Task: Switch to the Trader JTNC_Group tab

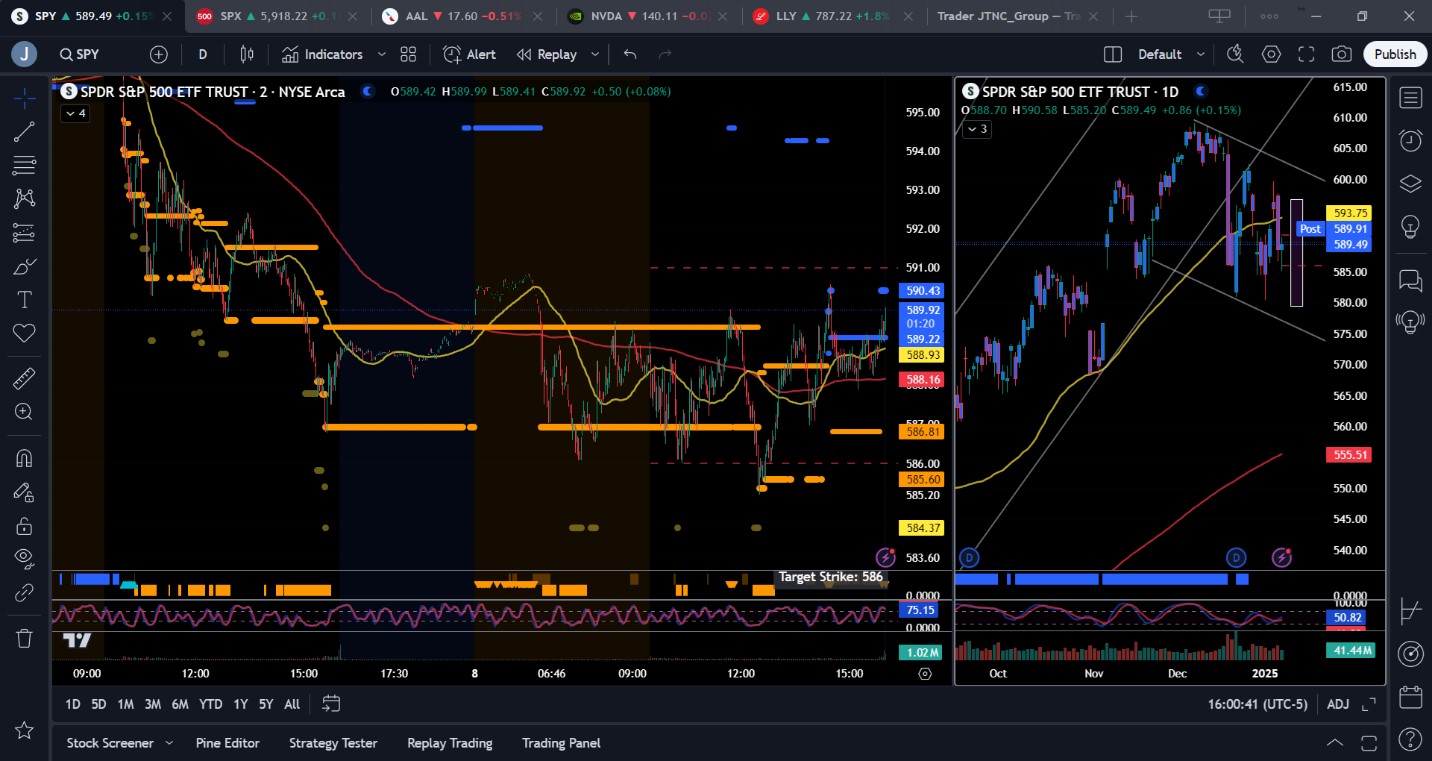Action: [x=1017, y=16]
